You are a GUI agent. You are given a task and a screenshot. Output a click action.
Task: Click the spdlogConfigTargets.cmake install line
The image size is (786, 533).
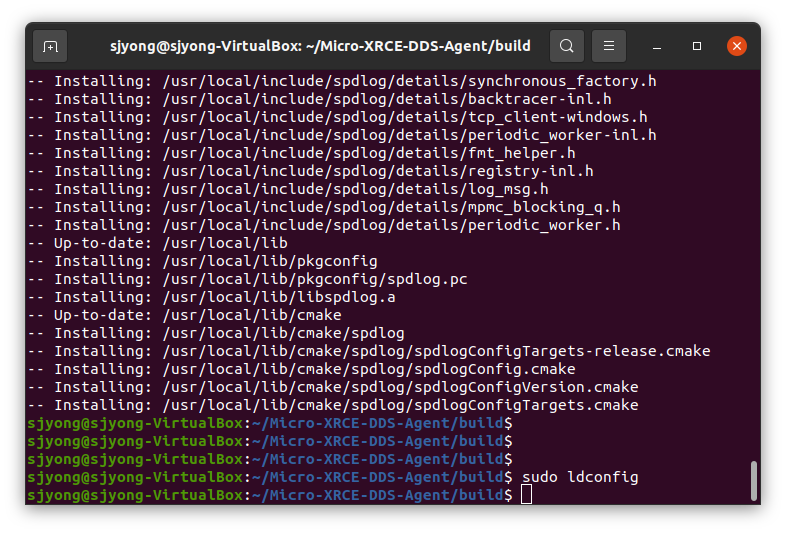point(333,406)
